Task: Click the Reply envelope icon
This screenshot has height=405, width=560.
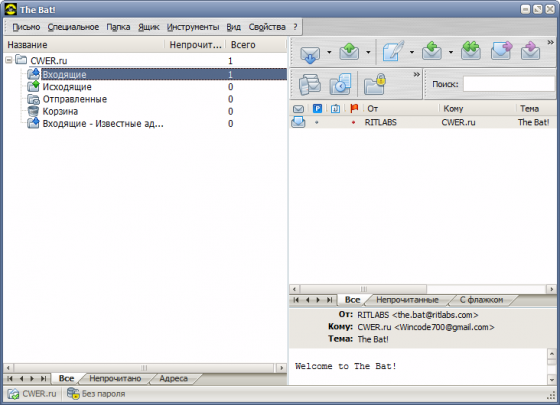Action: pyautogui.click(x=432, y=51)
